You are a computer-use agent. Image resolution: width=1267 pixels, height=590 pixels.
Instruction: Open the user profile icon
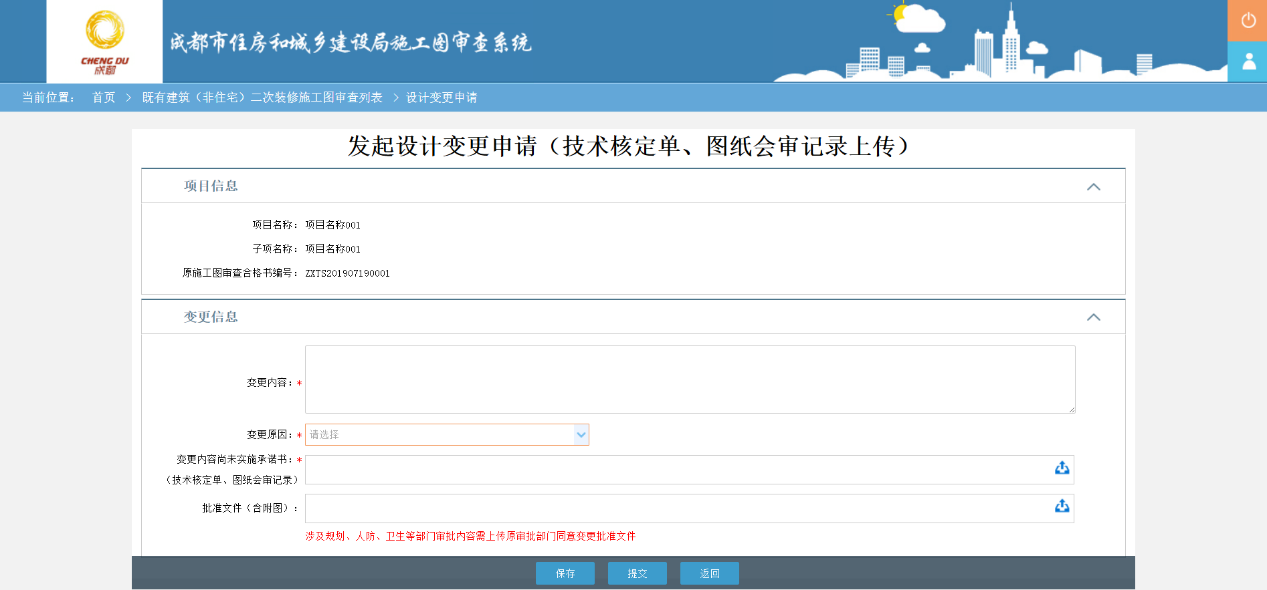click(1247, 61)
